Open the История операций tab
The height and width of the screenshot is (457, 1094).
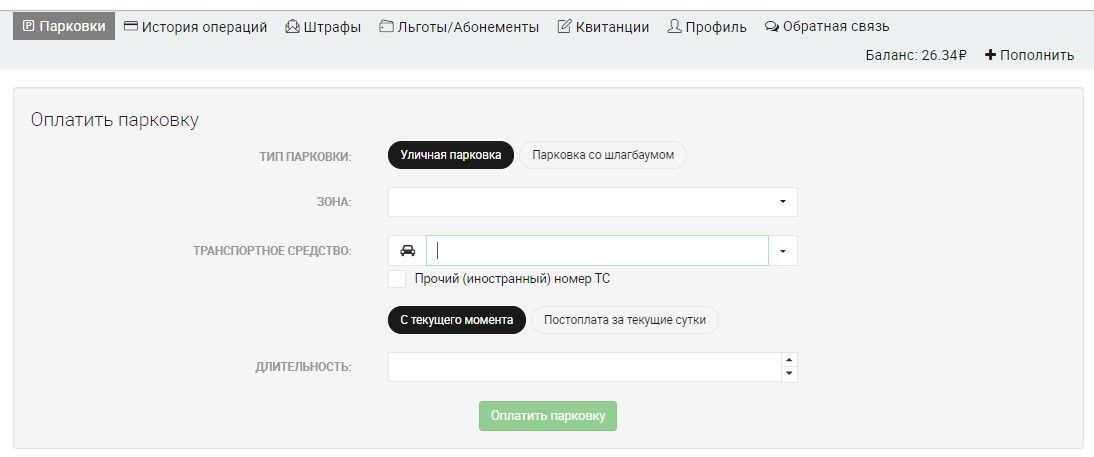tap(196, 27)
